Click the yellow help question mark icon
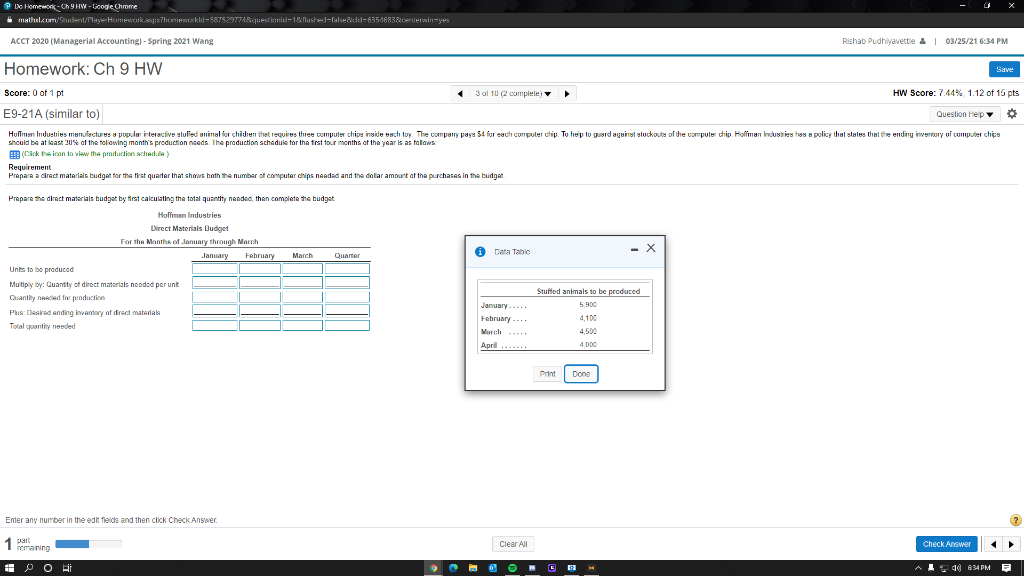Image resolution: width=1024 pixels, height=576 pixels. [1015, 520]
